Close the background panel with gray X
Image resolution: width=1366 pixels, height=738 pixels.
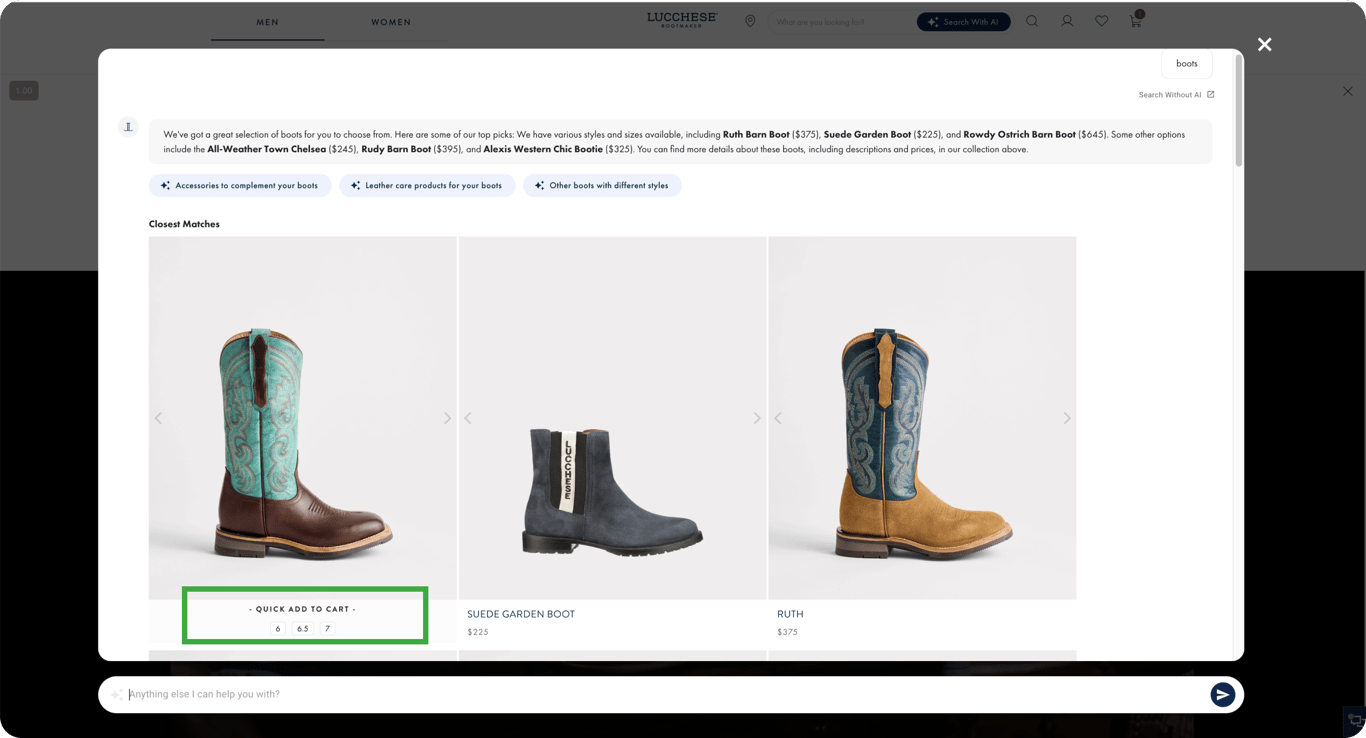tap(1348, 91)
